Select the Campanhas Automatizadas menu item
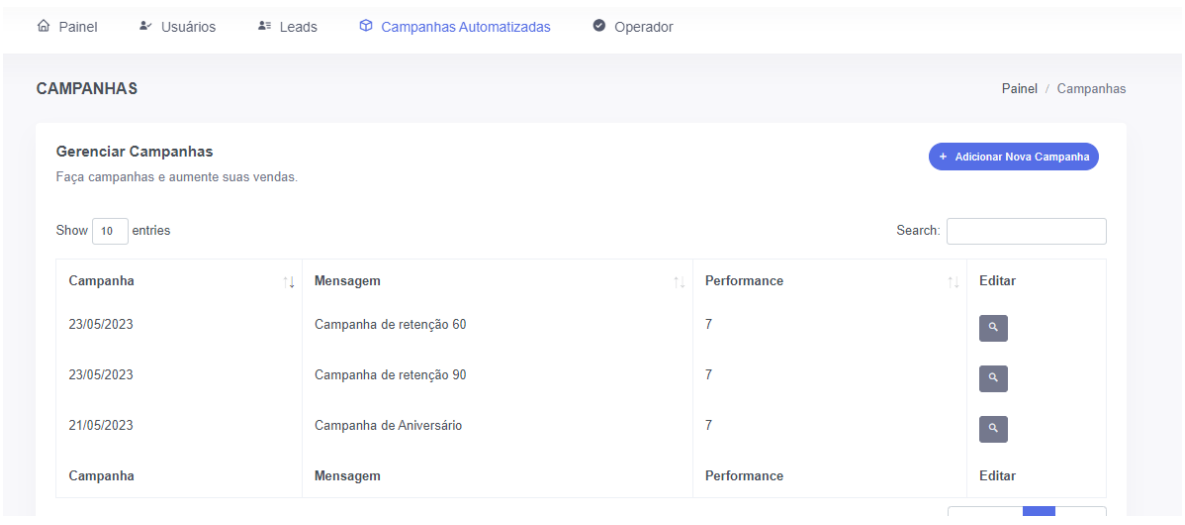The height and width of the screenshot is (525, 1185). pyautogui.click(x=465, y=27)
